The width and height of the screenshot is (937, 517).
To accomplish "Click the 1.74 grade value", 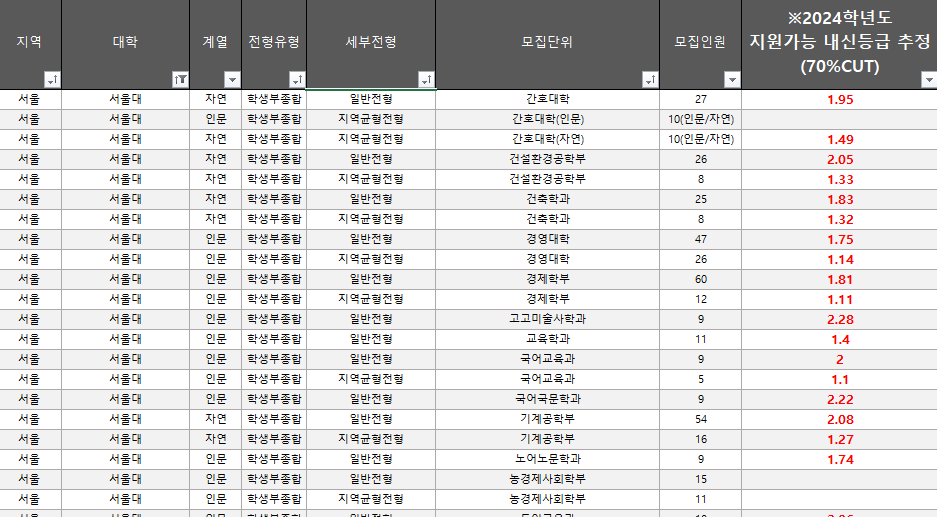I will pyautogui.click(x=840, y=460).
